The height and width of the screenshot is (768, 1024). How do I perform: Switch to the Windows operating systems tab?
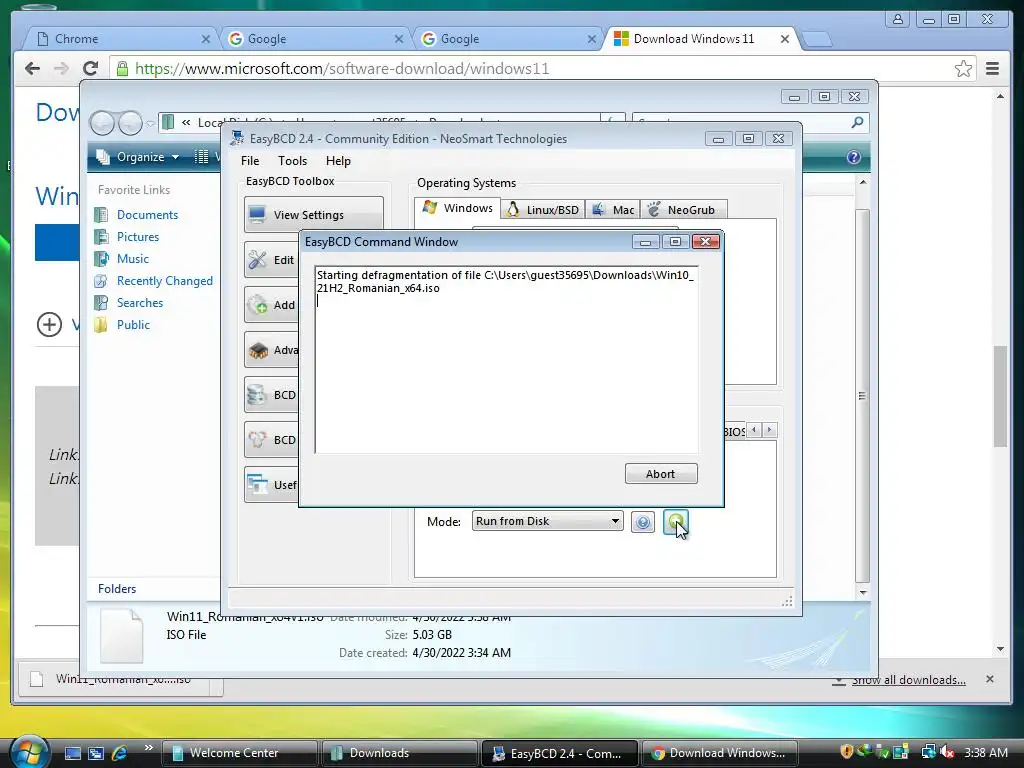[458, 208]
